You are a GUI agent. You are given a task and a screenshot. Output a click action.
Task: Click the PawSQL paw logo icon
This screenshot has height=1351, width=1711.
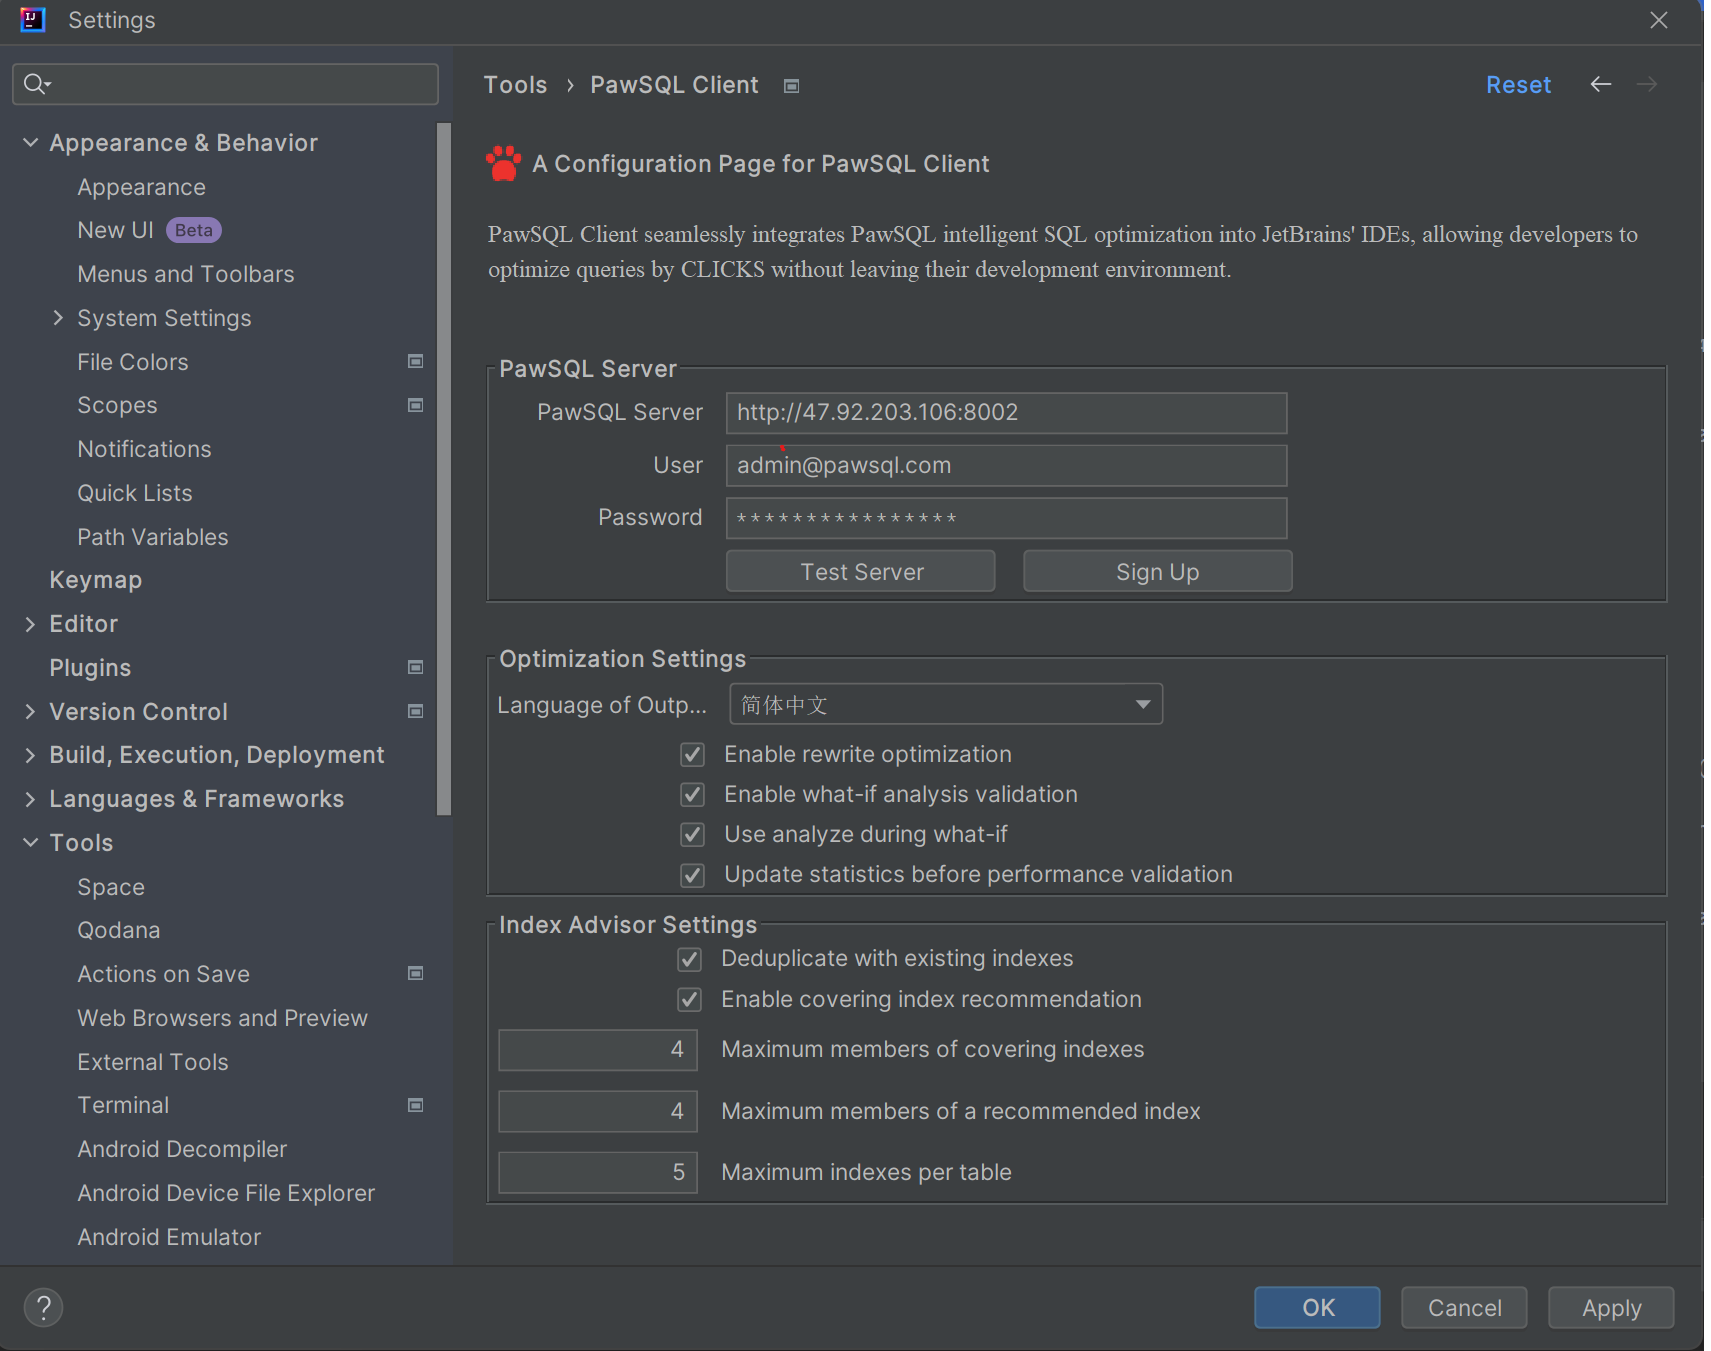point(502,163)
